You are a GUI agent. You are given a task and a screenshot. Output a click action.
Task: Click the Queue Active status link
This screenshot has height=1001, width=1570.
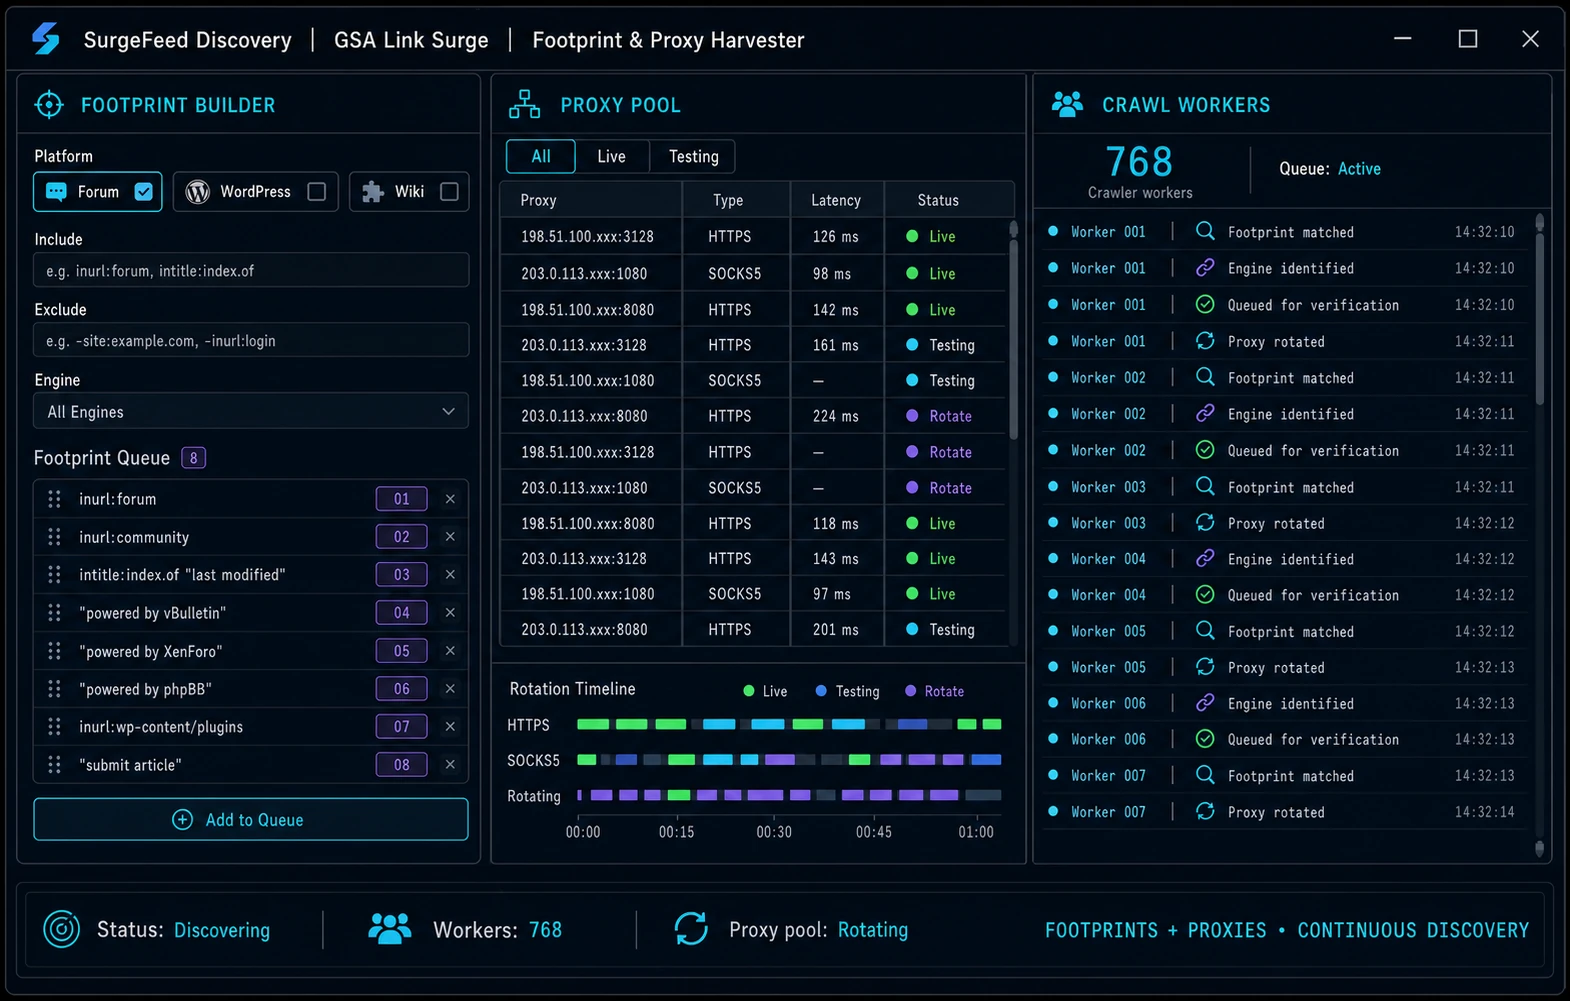1359,169
